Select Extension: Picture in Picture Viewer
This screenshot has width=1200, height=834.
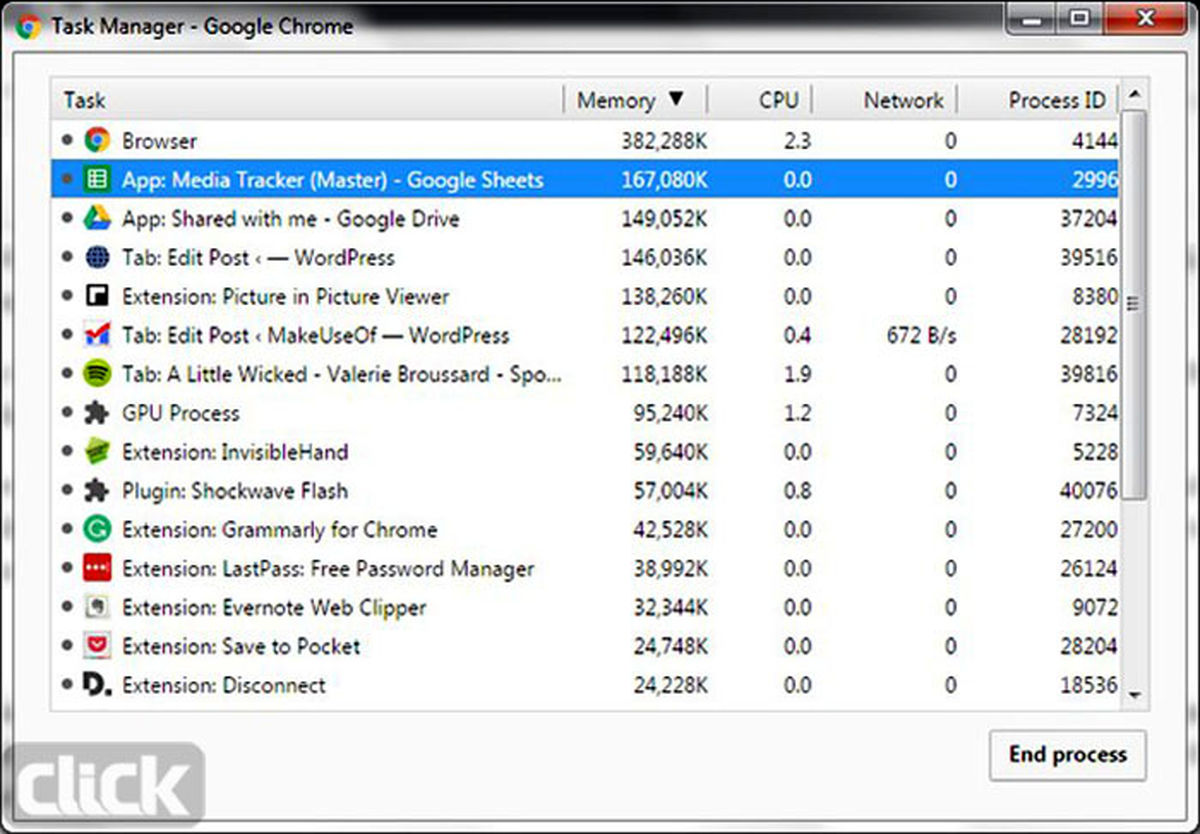click(x=585, y=297)
